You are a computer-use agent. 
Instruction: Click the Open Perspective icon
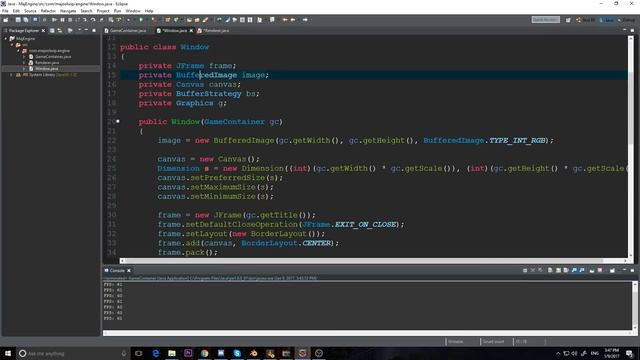coord(568,20)
